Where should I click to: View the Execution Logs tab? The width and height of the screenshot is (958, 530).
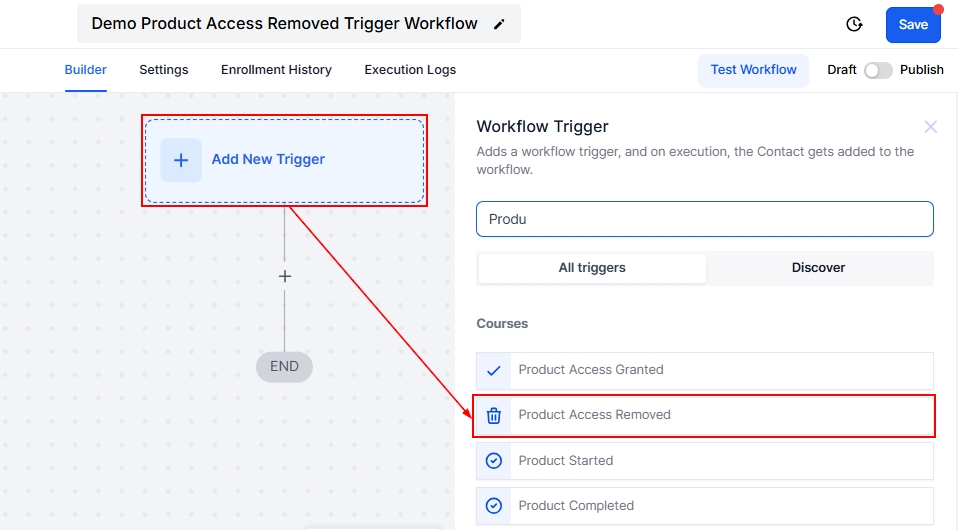pos(410,70)
